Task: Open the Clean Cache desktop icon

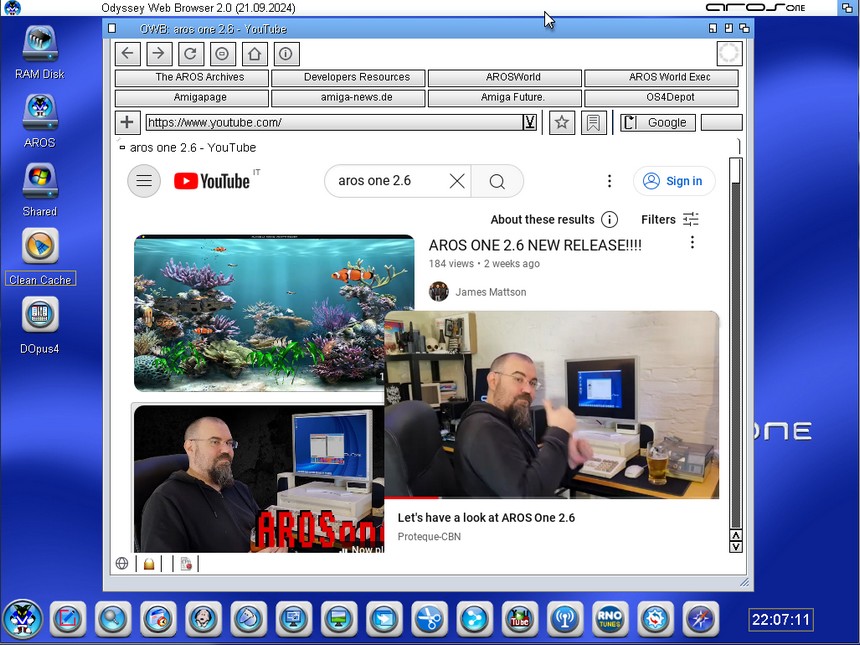Action: coord(40,247)
